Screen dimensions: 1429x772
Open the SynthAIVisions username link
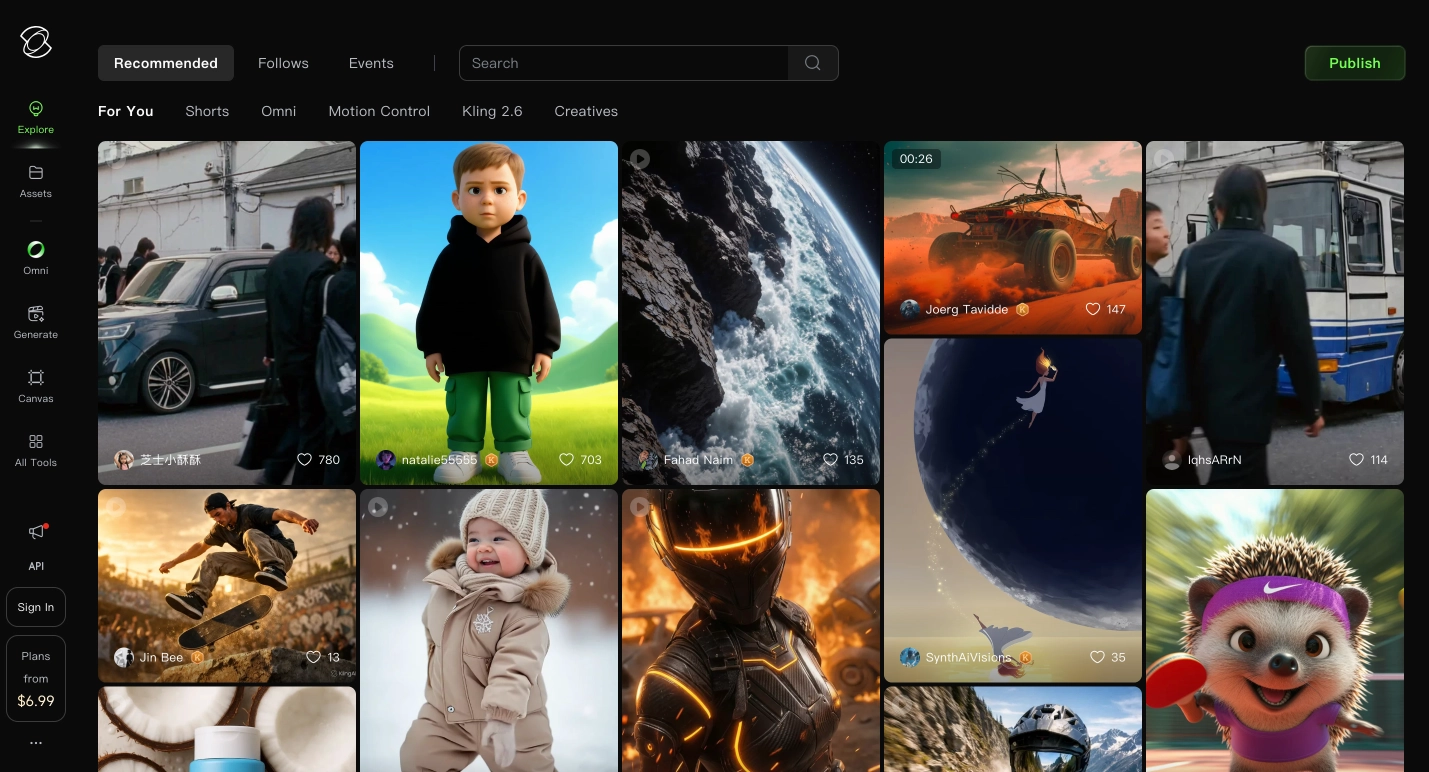click(x=969, y=657)
